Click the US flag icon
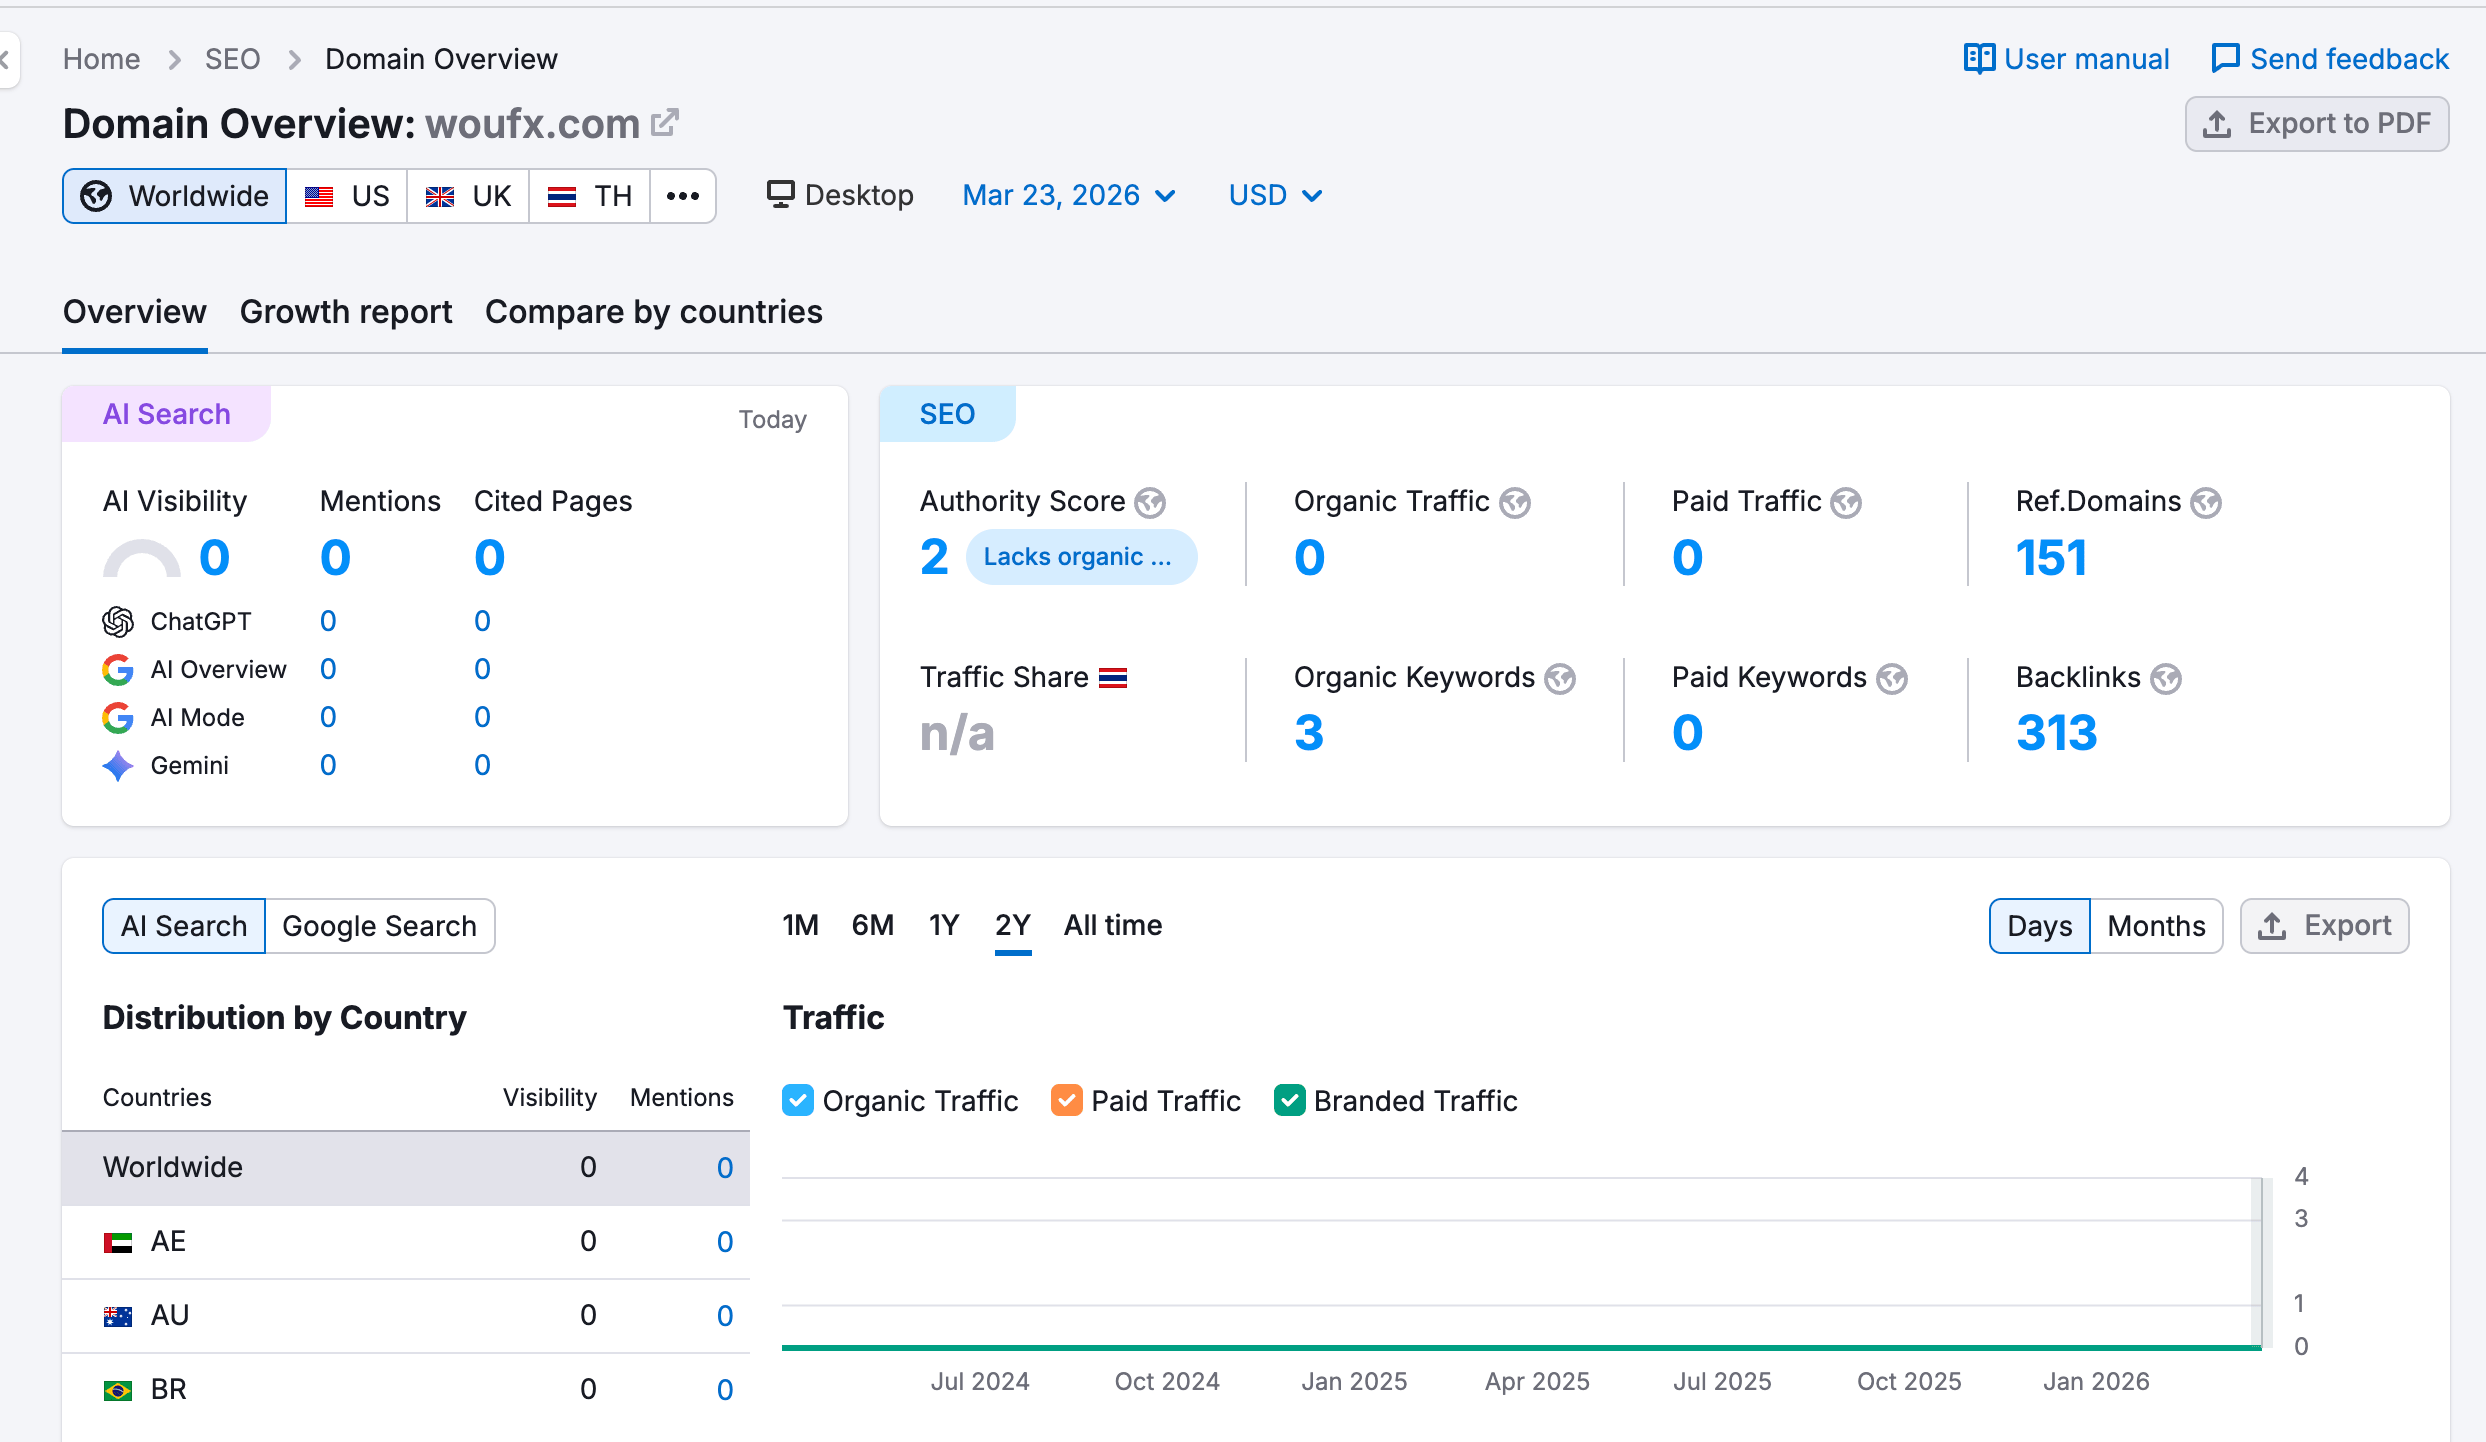2486x1442 pixels. click(319, 196)
